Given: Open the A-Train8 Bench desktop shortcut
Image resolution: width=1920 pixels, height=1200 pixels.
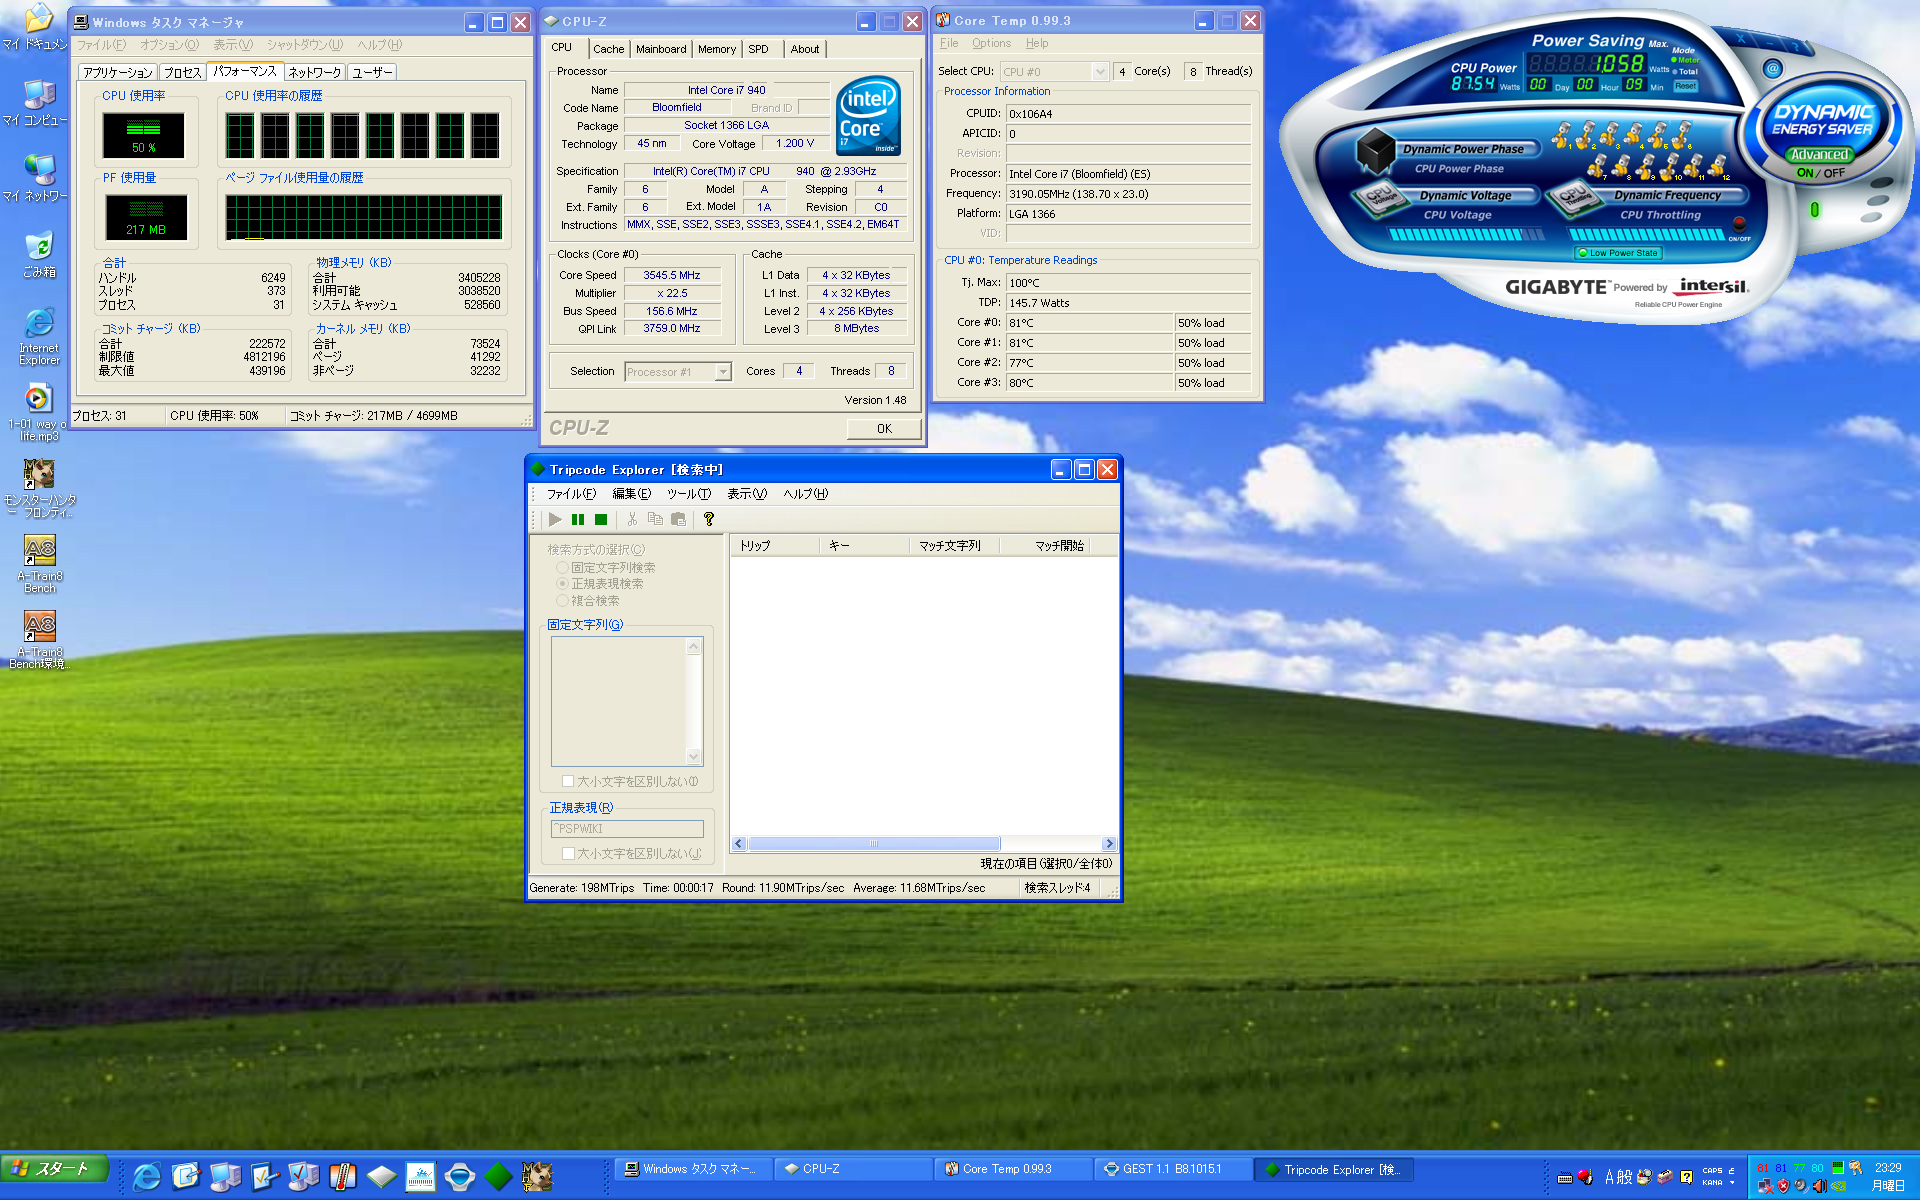Looking at the screenshot, I should click(x=39, y=551).
